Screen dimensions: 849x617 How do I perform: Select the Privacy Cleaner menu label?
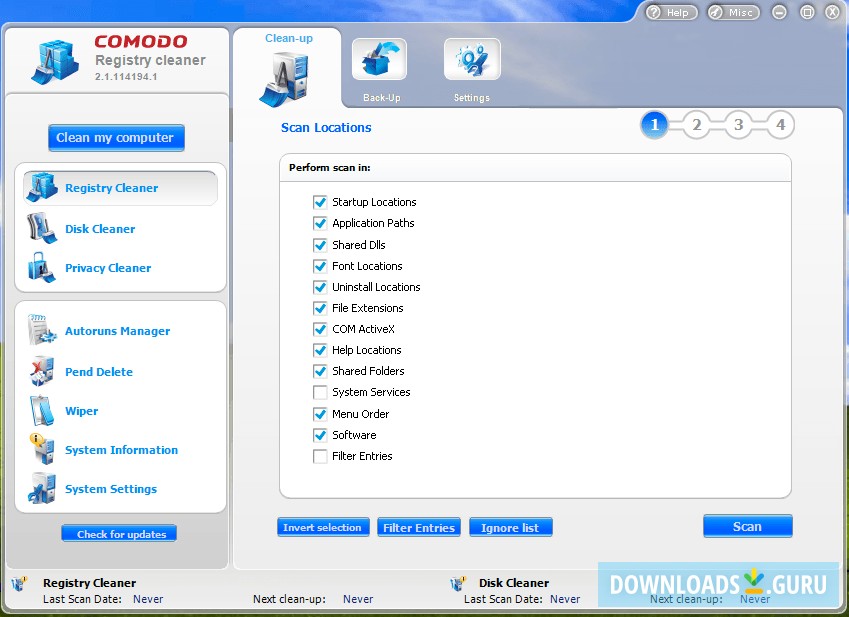coord(108,268)
